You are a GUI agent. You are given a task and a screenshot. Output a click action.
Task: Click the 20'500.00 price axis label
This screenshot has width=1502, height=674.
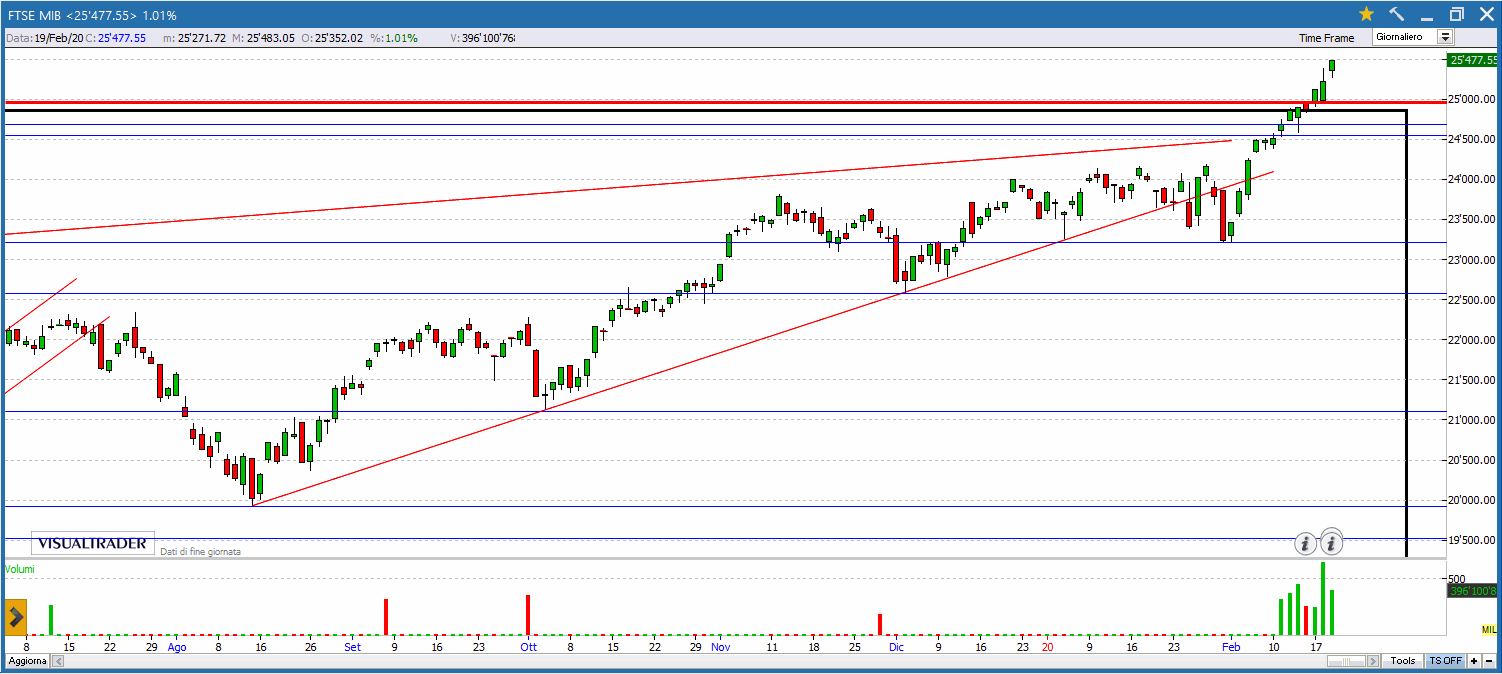(x=1474, y=460)
